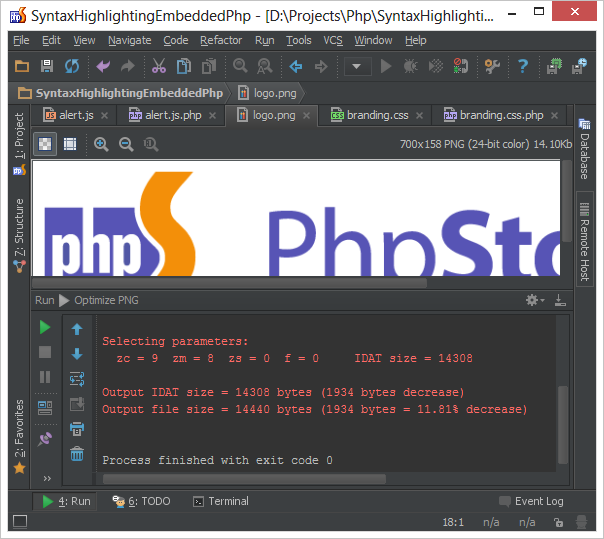Viewport: 604px width, 539px height.
Task: Stop the process with the square icon
Action: point(45,352)
